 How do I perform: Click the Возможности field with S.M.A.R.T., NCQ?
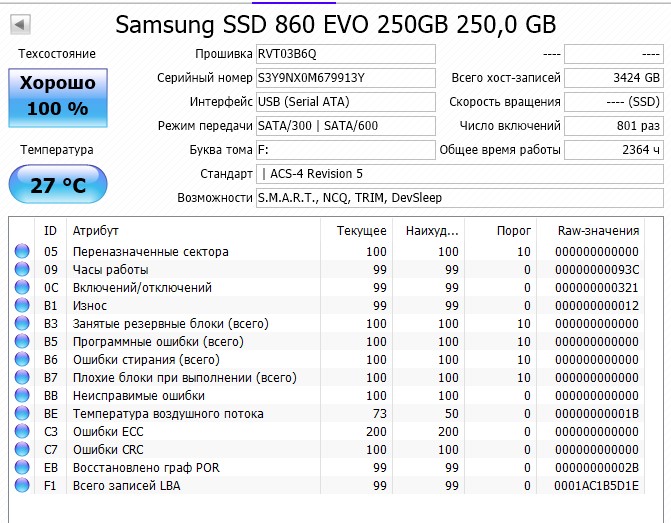point(460,198)
